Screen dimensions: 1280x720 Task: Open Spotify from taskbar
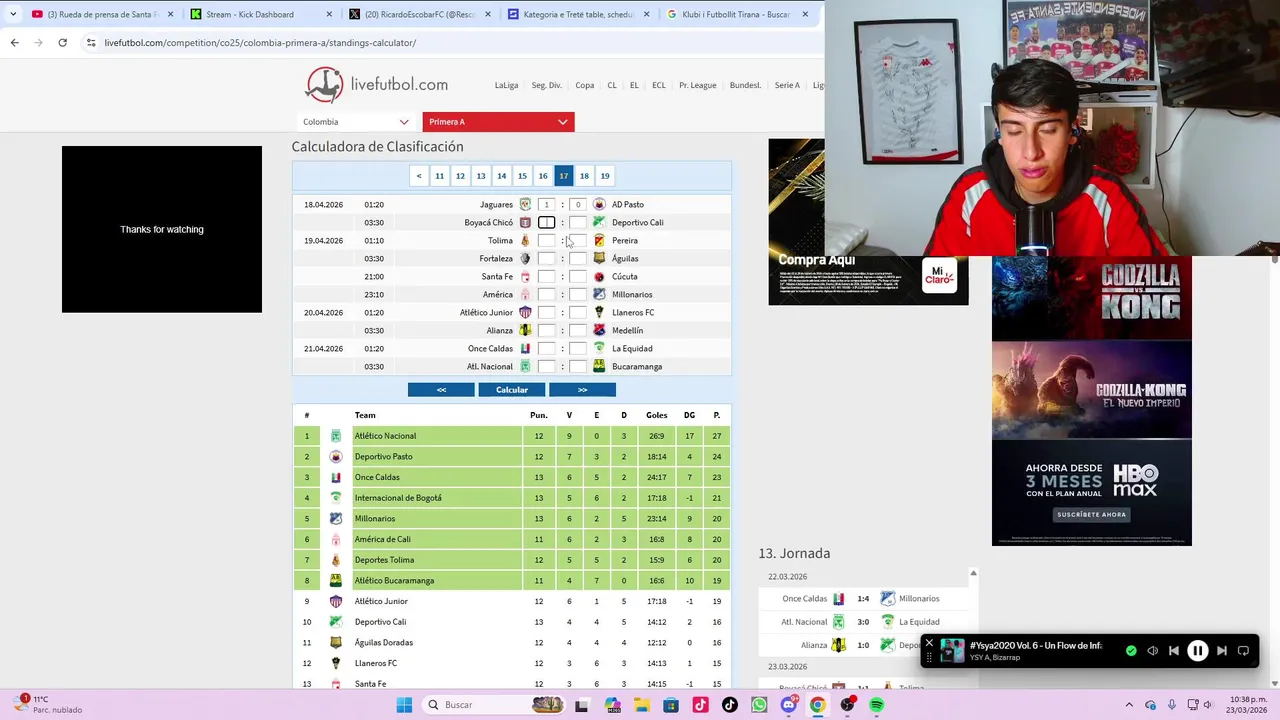pyautogui.click(x=876, y=705)
